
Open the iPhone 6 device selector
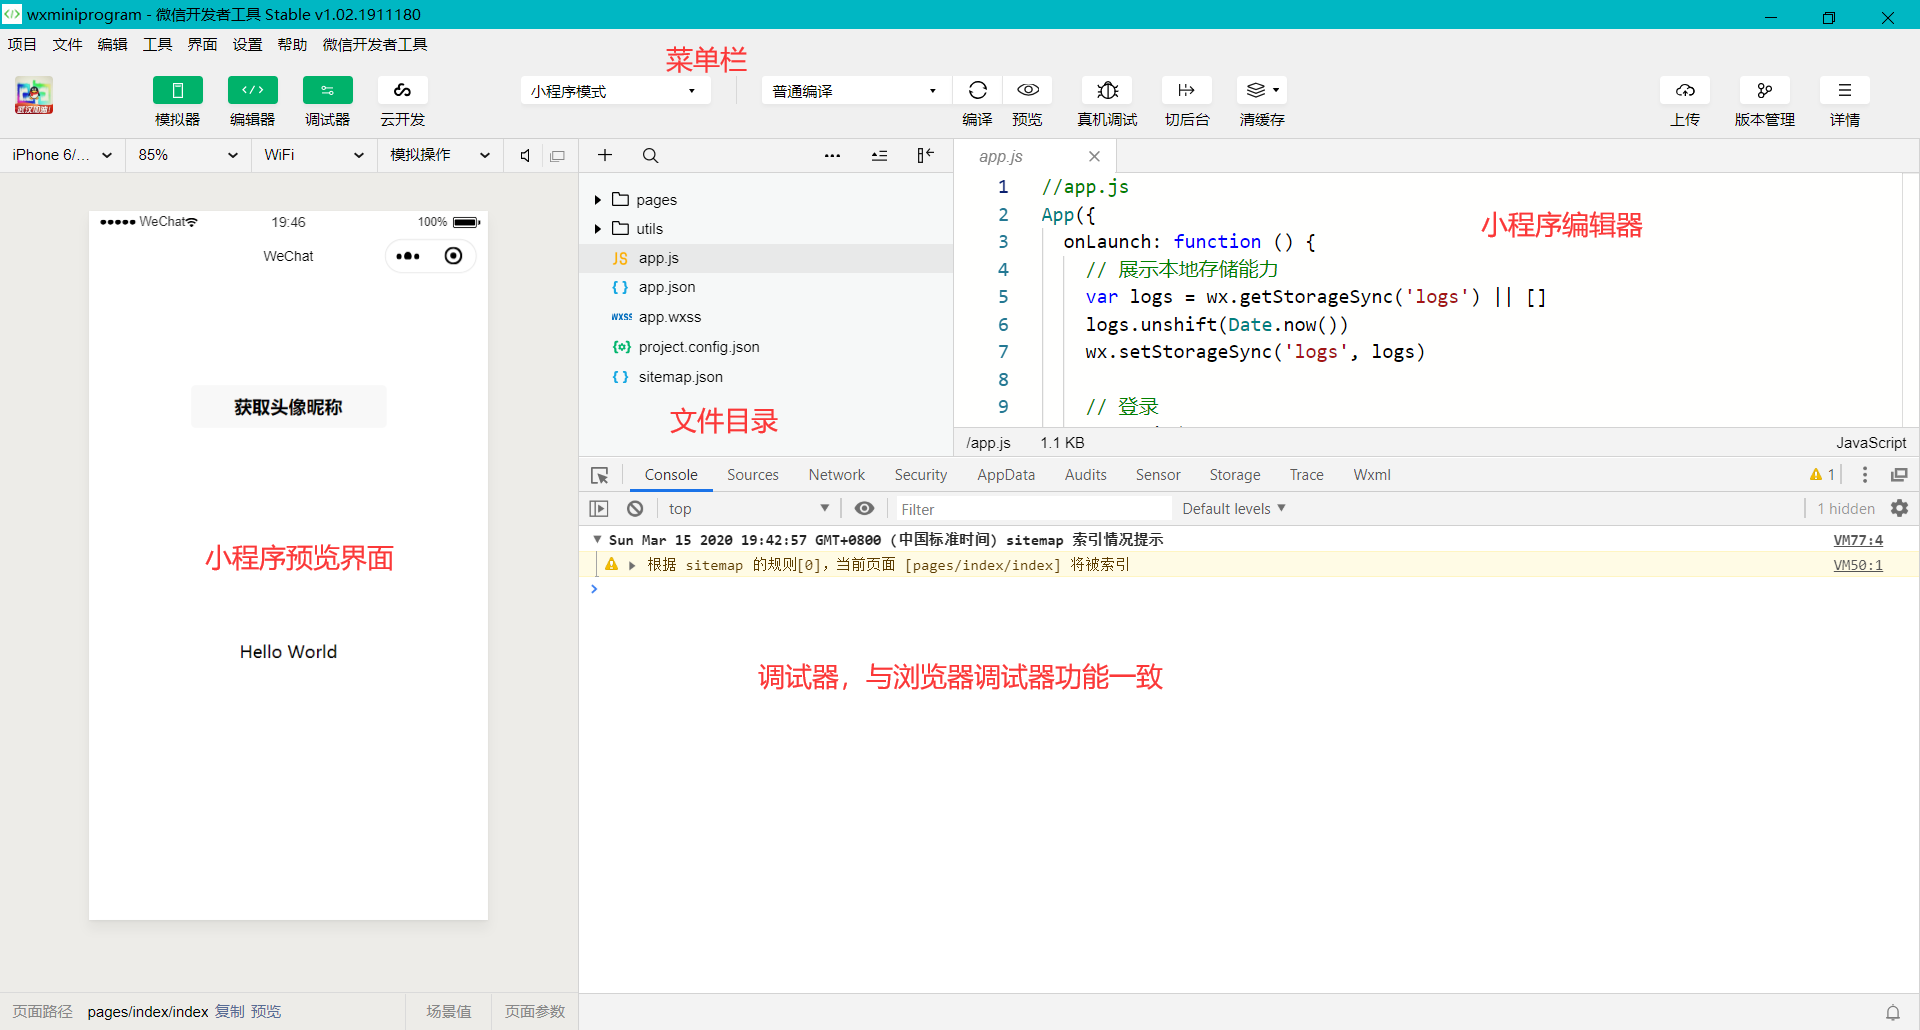click(x=62, y=155)
